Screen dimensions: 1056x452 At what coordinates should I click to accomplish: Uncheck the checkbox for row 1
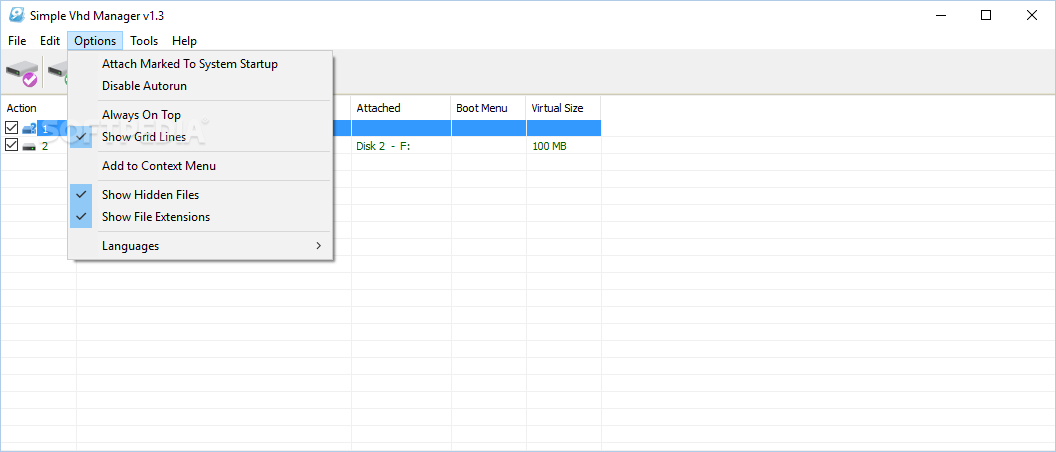(11, 128)
